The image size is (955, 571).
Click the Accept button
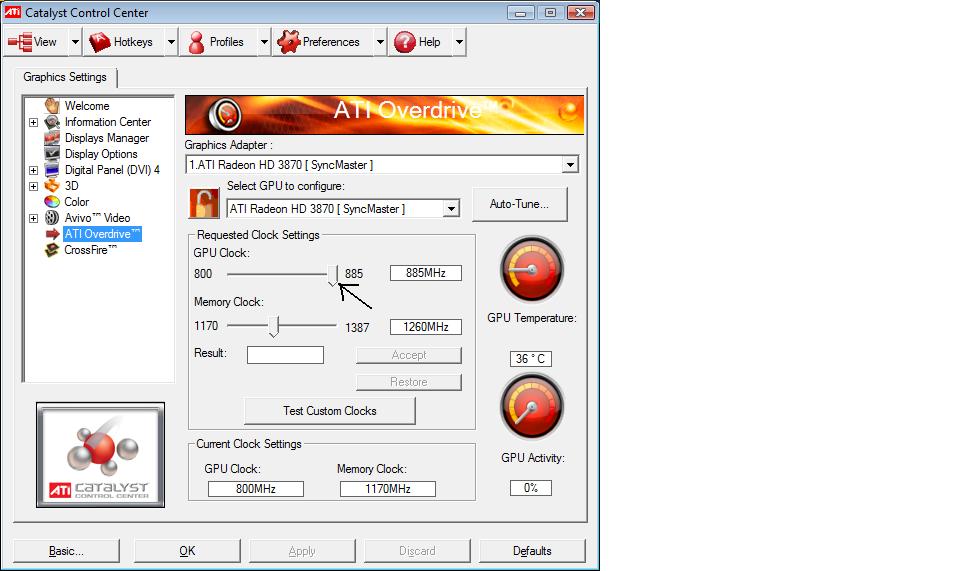409,355
